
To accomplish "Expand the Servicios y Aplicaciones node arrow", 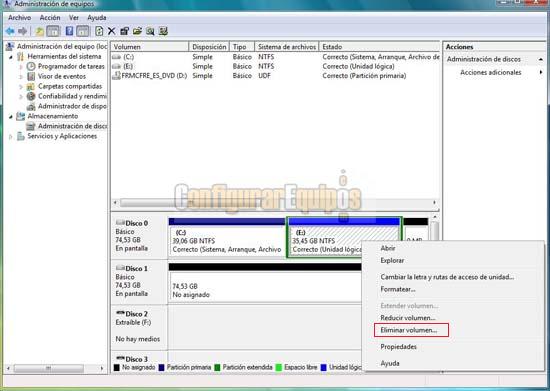I will point(11,136).
